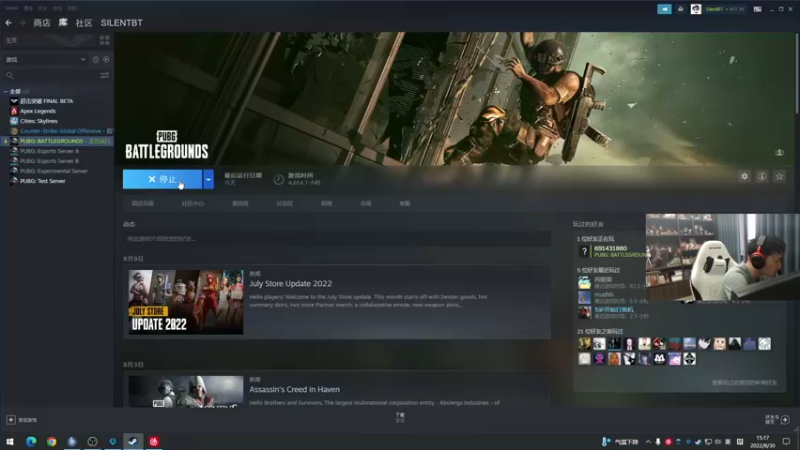Select the FINAL BETA game entry
The height and width of the screenshot is (450, 800).
pyautogui.click(x=46, y=101)
